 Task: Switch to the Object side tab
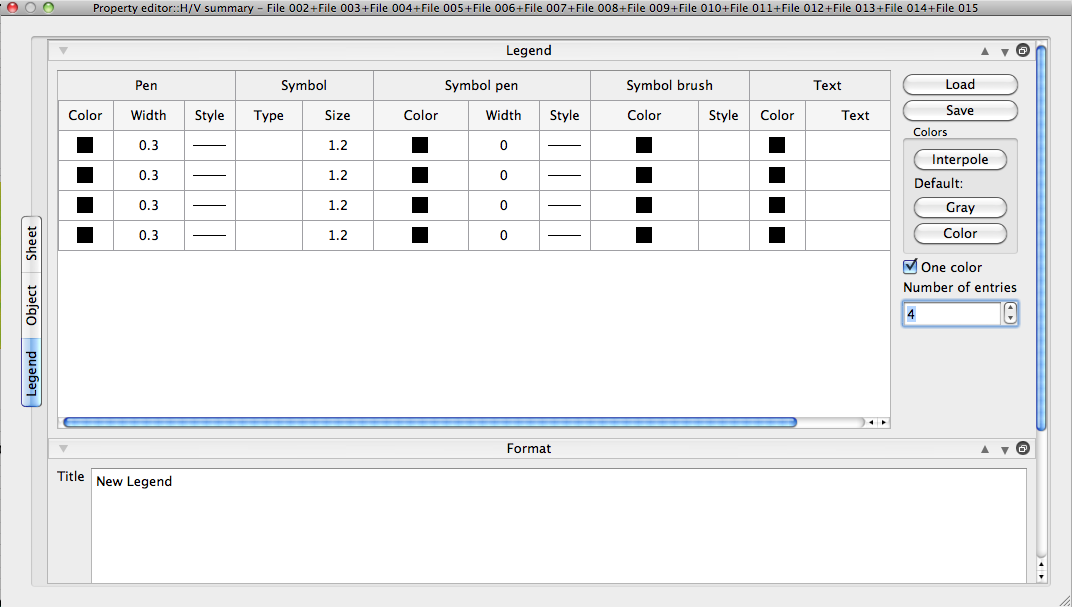(x=32, y=305)
